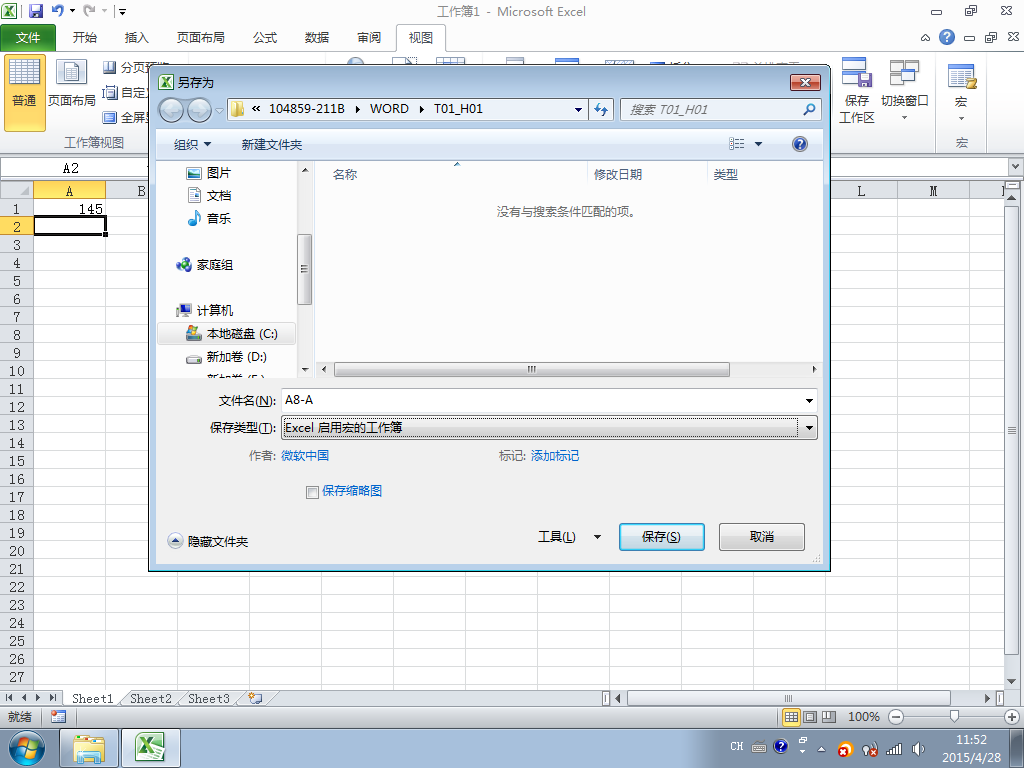This screenshot has width=1024, height=768.
Task: Open the 组织 dropdown menu
Action: pyautogui.click(x=193, y=144)
